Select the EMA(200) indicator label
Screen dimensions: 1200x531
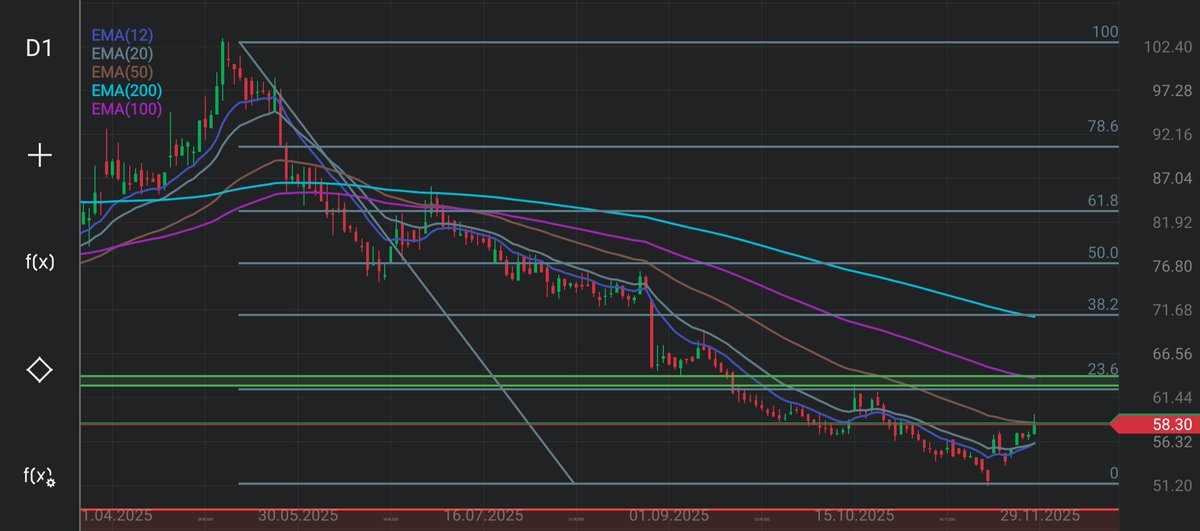126,90
